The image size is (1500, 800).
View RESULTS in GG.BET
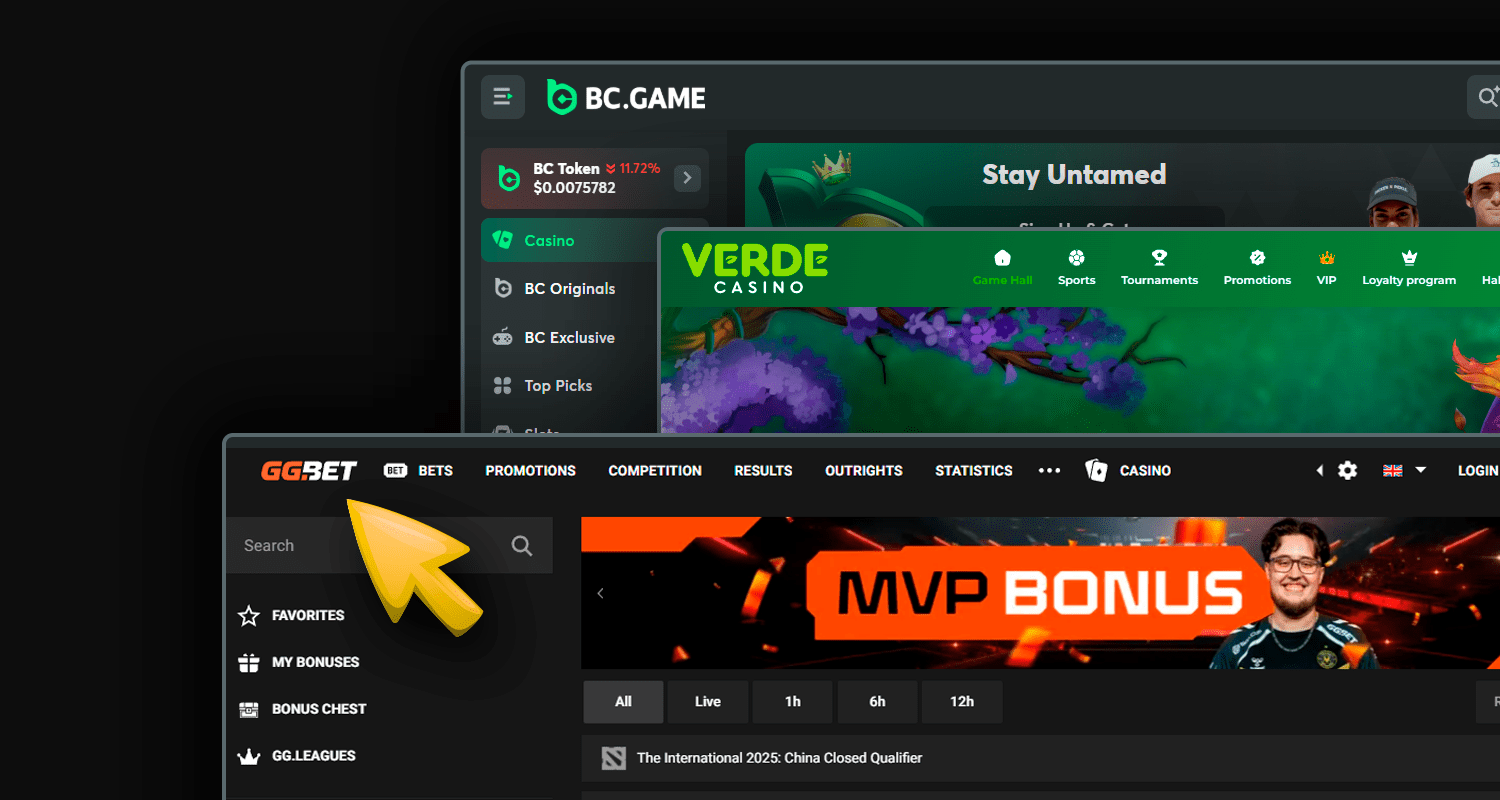[x=763, y=471]
